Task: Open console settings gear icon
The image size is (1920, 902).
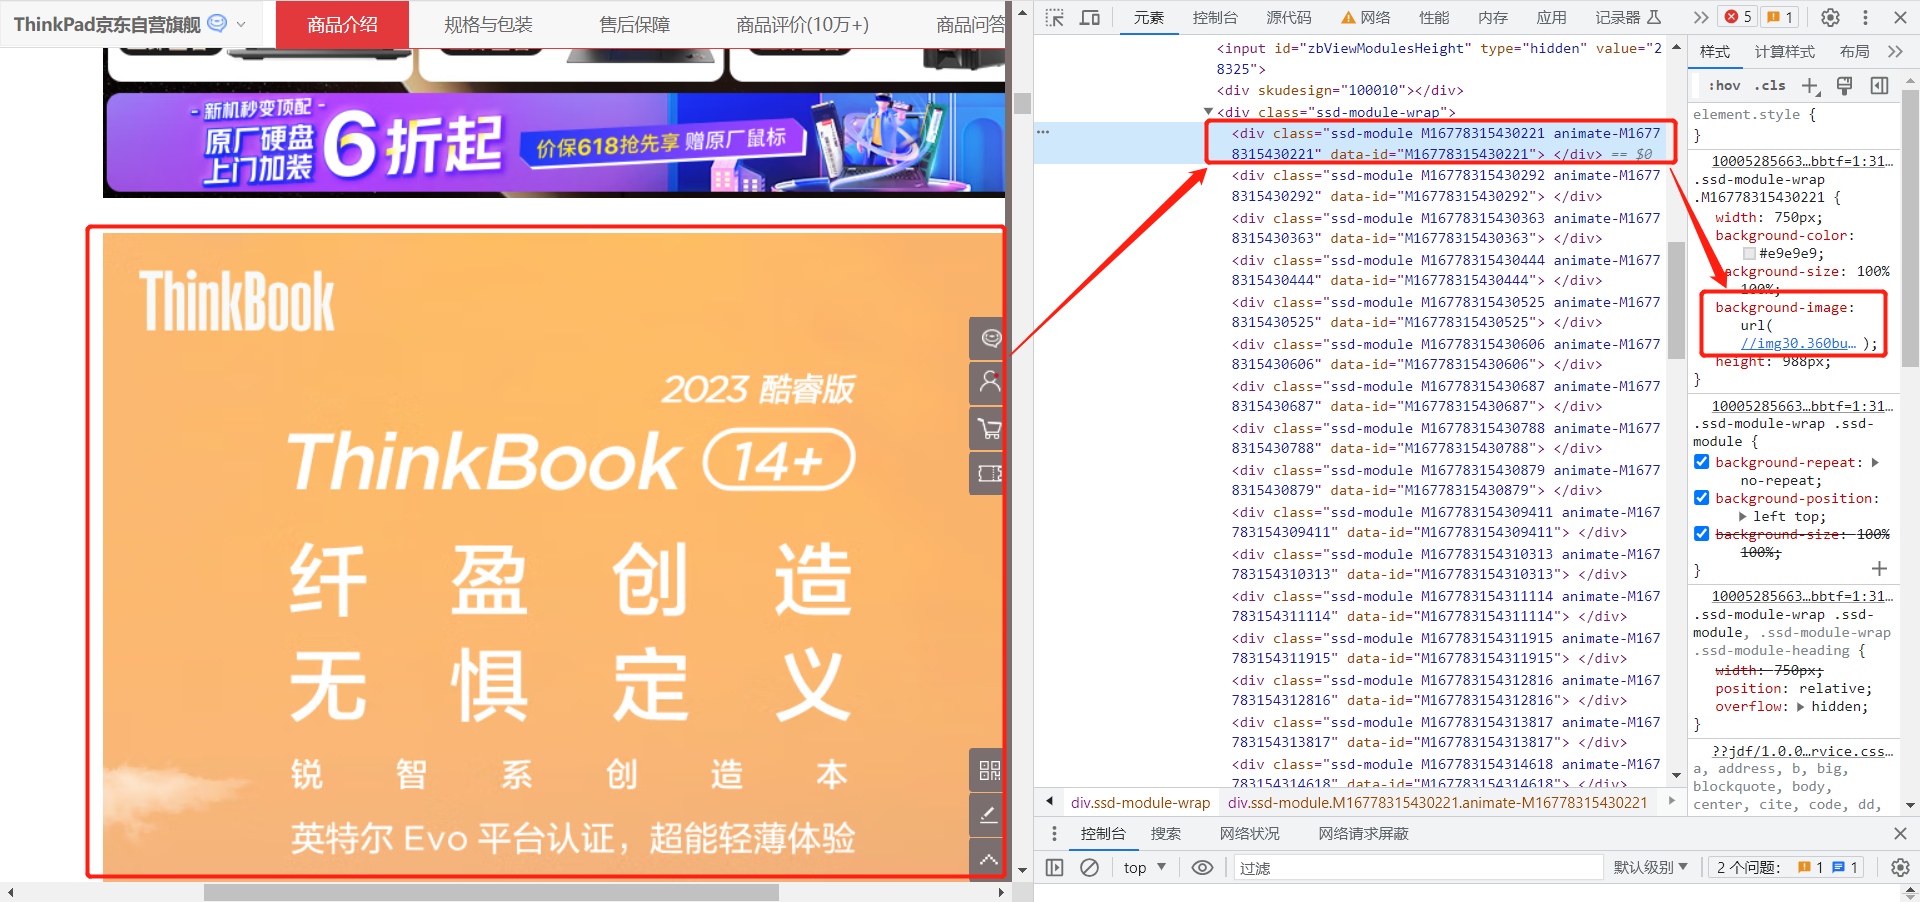Action: click(1900, 867)
